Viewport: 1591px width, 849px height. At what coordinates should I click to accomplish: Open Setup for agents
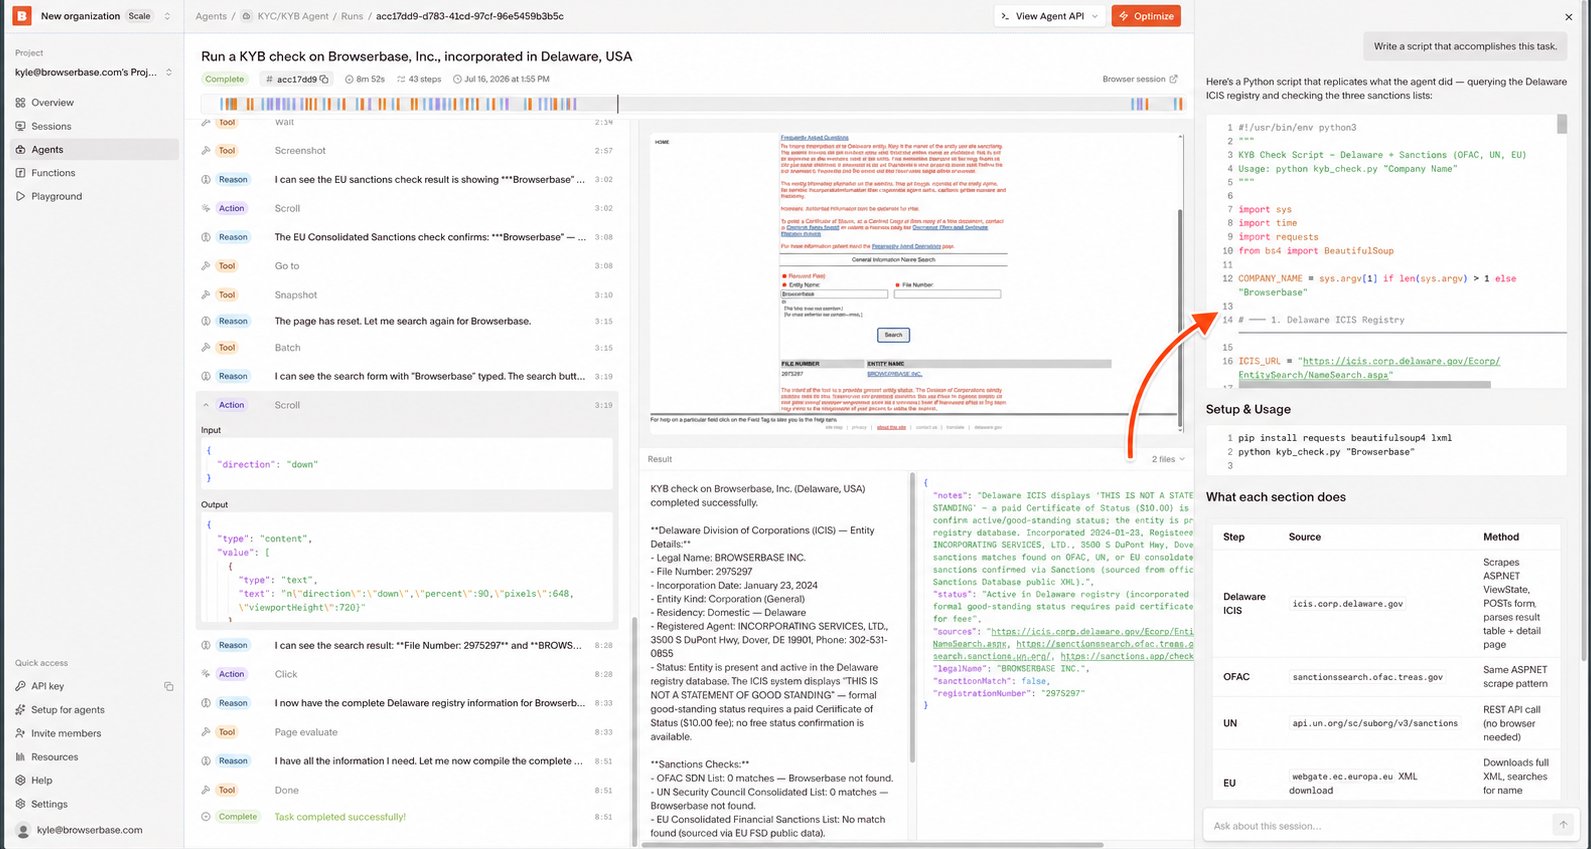67,710
